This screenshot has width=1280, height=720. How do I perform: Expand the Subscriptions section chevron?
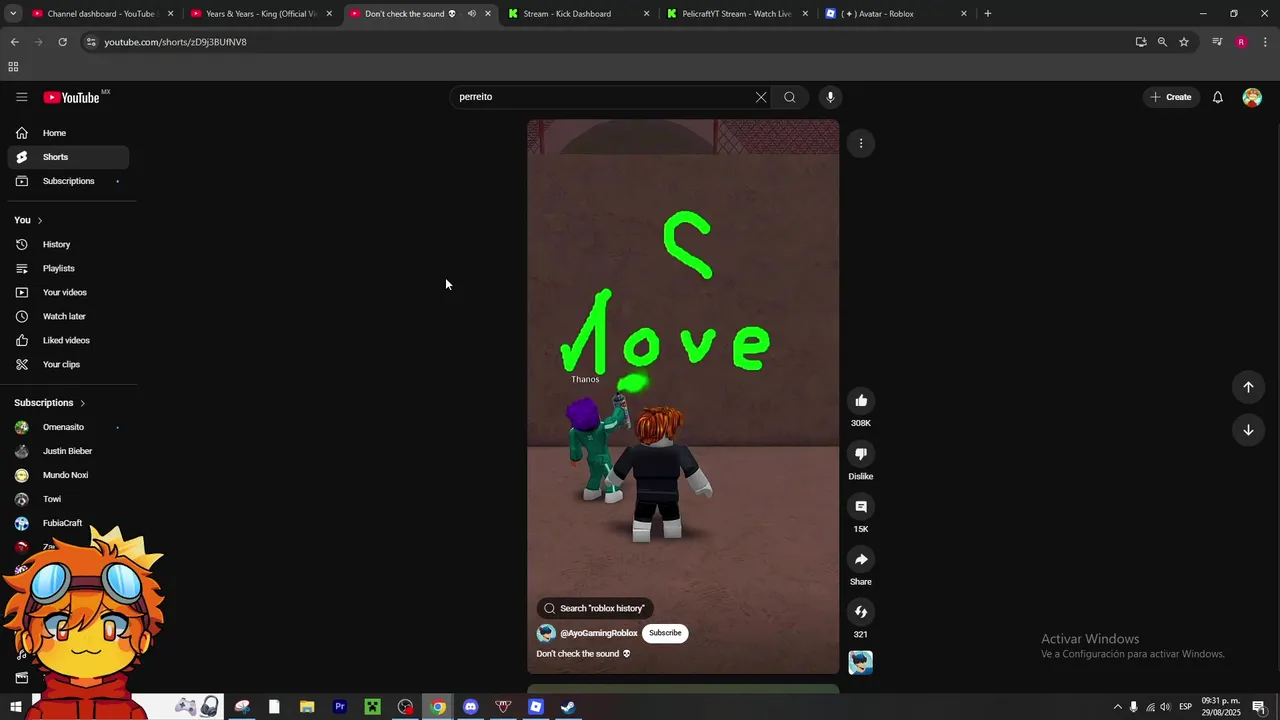click(x=82, y=403)
